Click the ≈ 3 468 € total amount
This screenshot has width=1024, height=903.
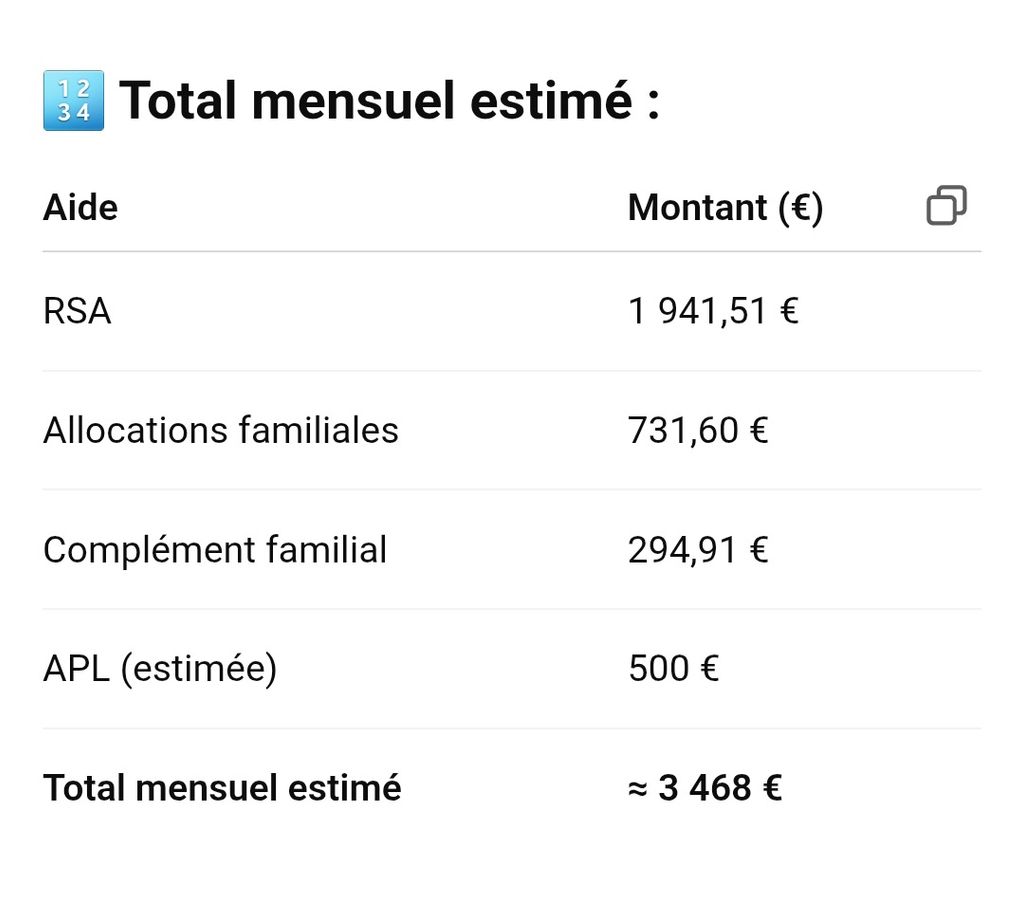(704, 788)
